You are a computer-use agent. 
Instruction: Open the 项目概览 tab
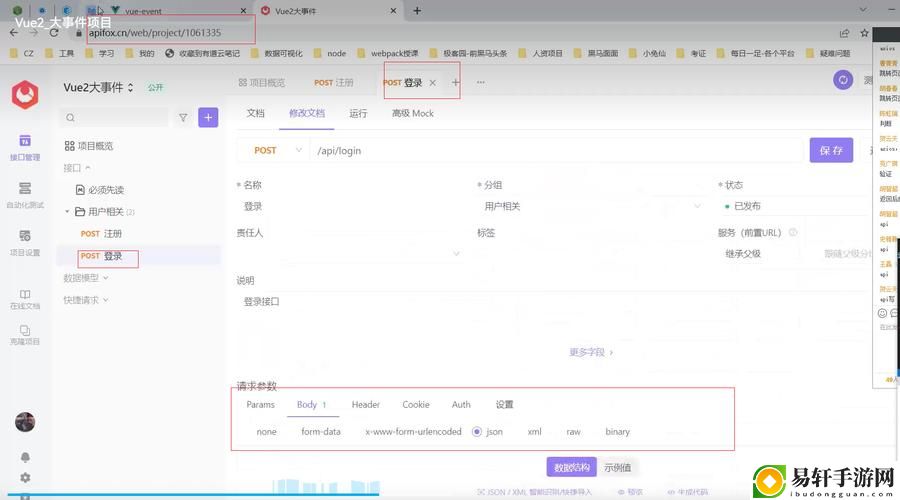[262, 83]
